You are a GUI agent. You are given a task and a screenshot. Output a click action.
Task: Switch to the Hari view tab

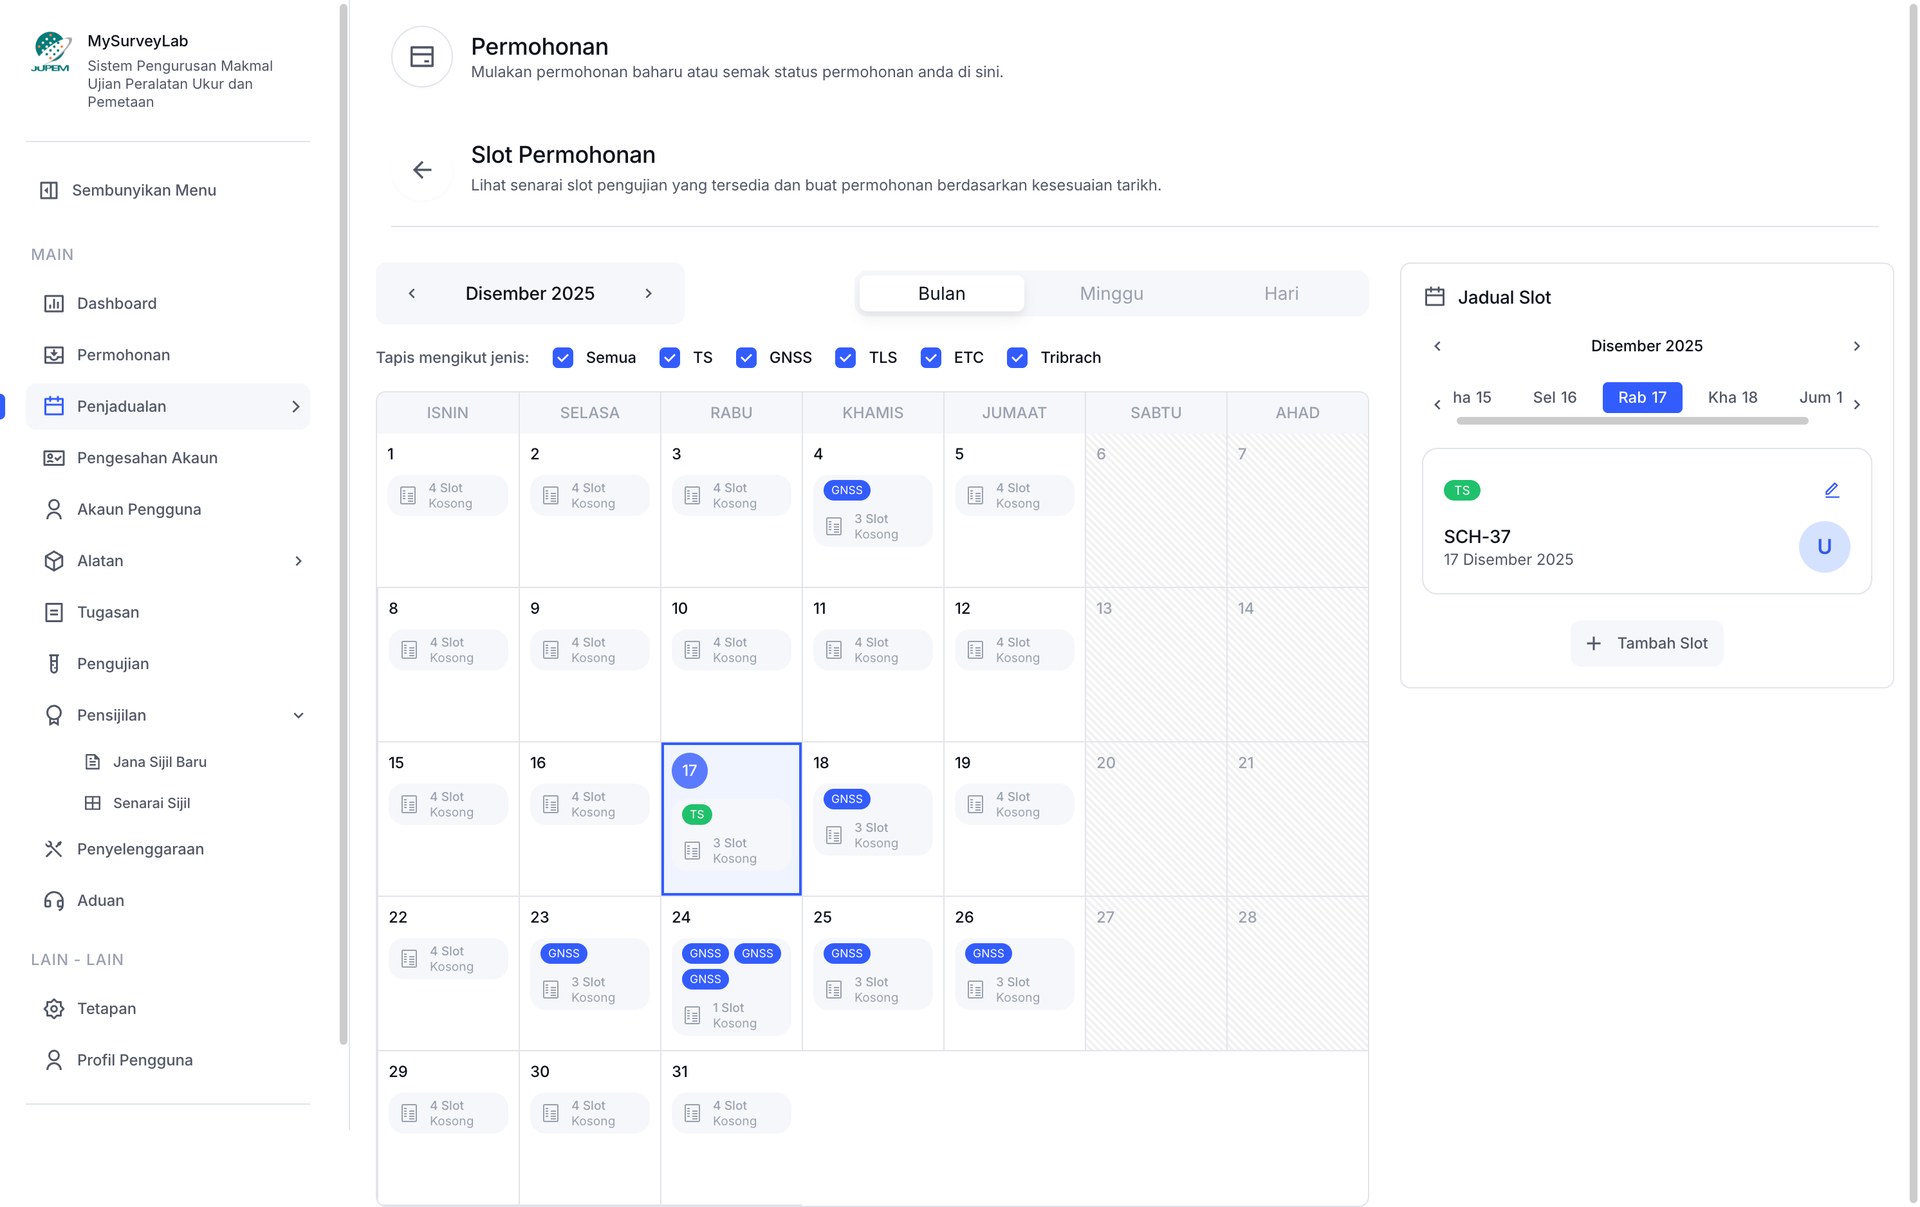point(1281,294)
